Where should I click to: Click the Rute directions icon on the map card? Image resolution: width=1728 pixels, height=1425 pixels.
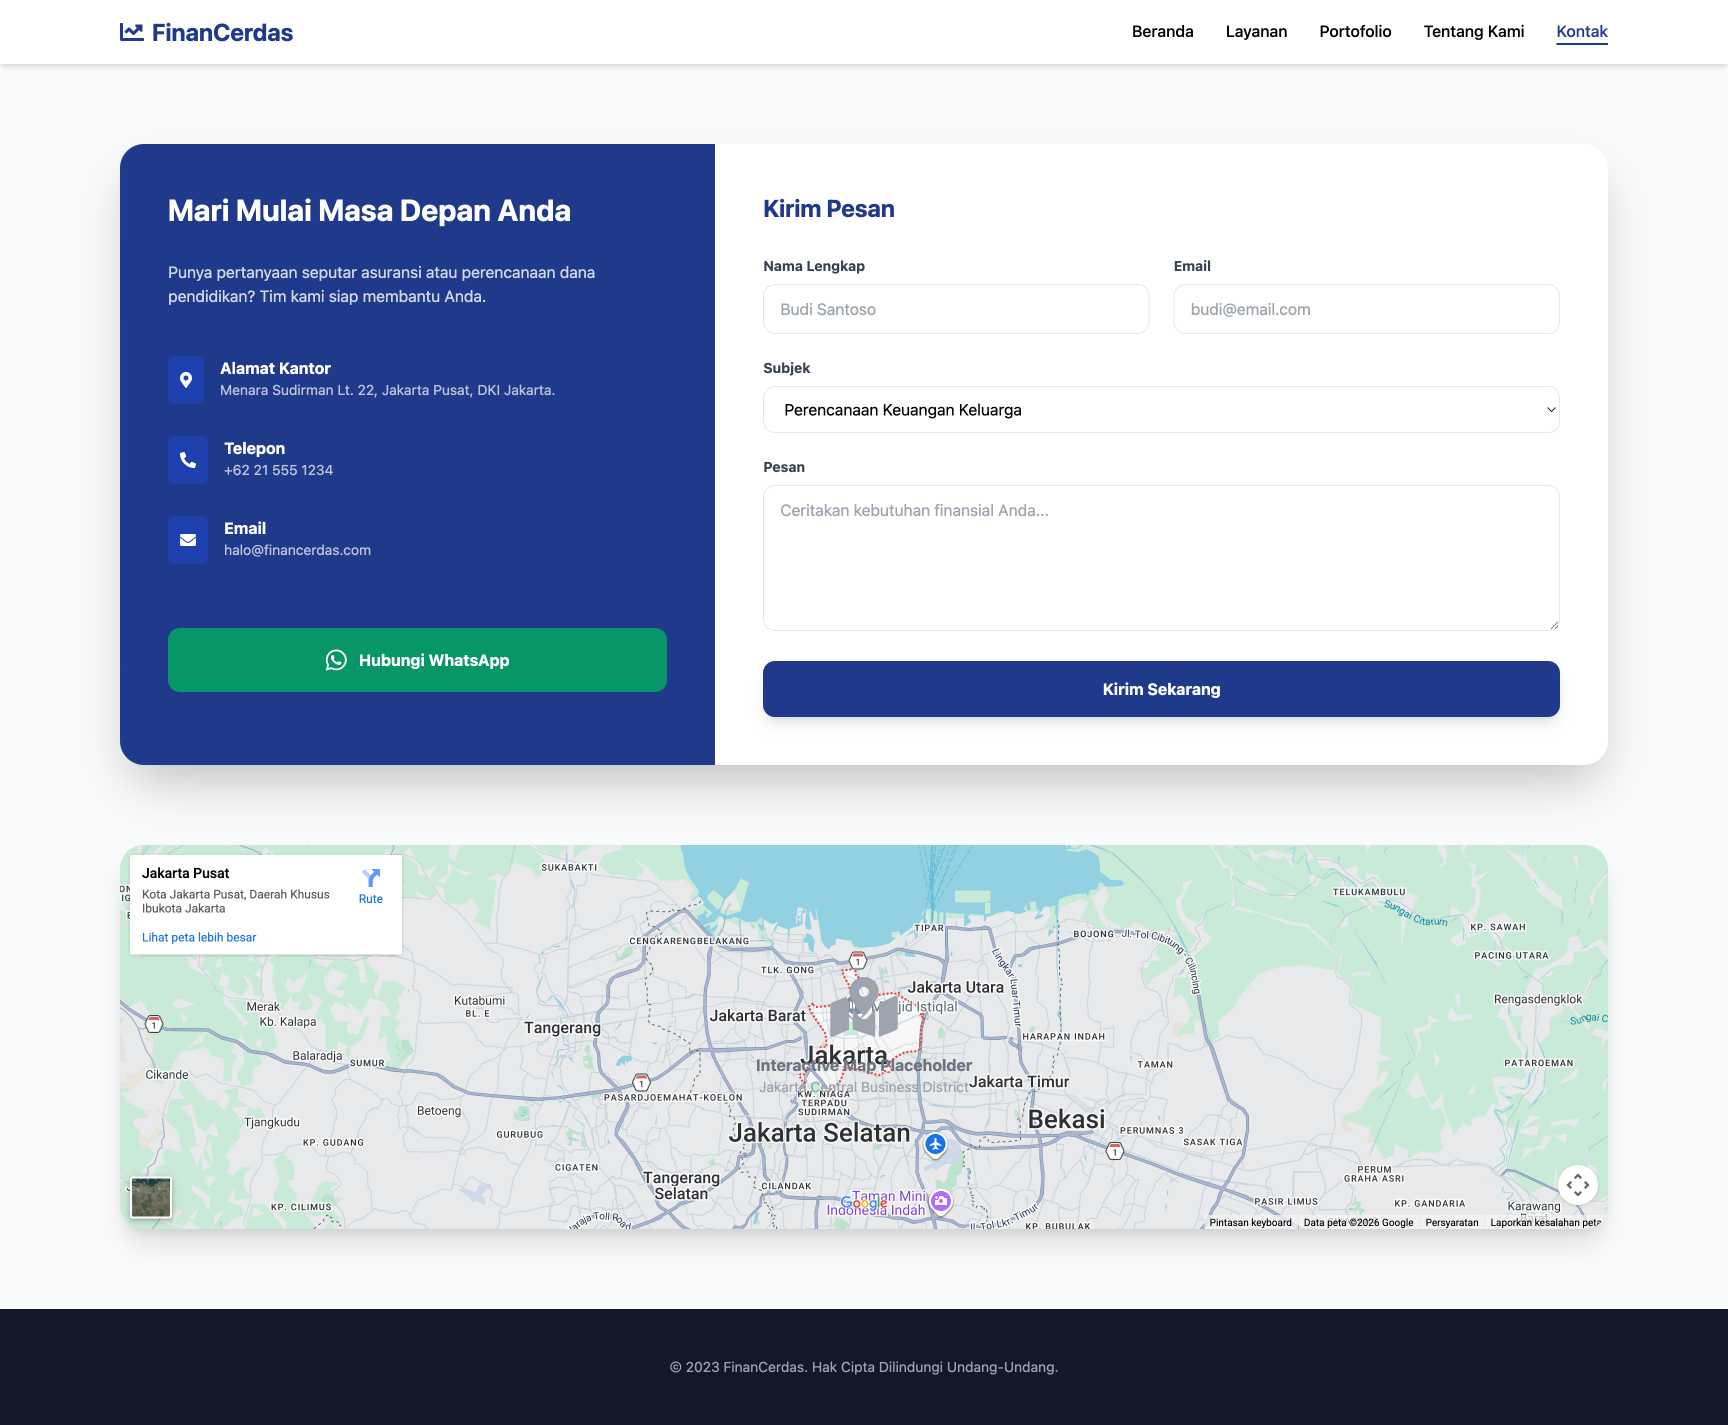(371, 877)
